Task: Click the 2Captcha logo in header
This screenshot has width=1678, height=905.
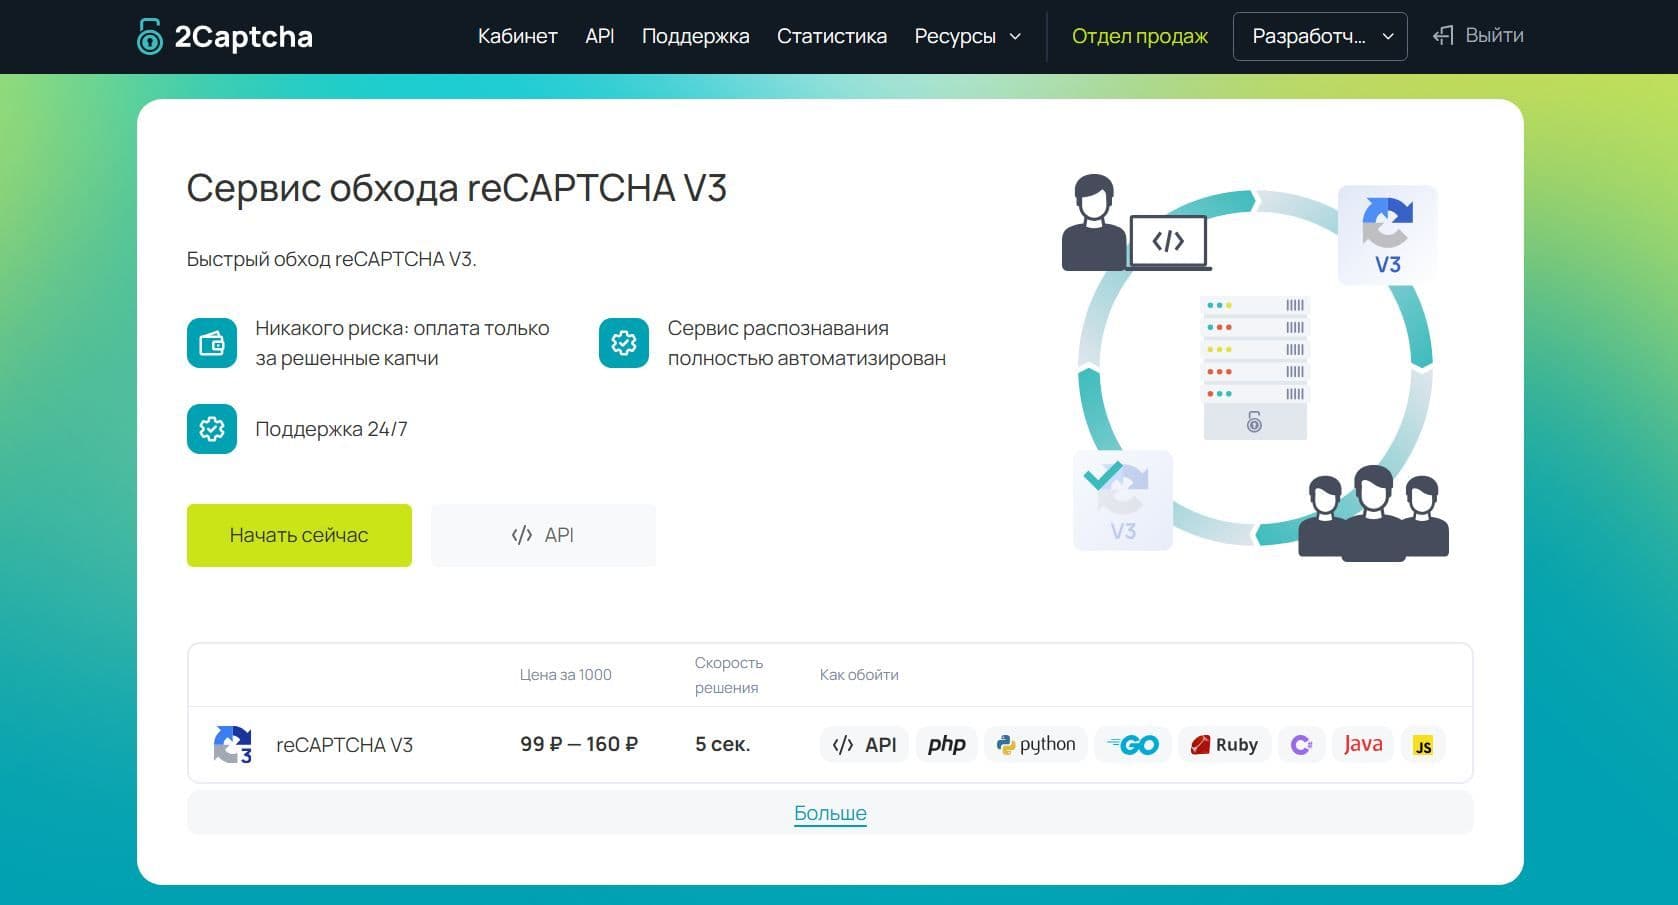Action: pyautogui.click(x=225, y=37)
